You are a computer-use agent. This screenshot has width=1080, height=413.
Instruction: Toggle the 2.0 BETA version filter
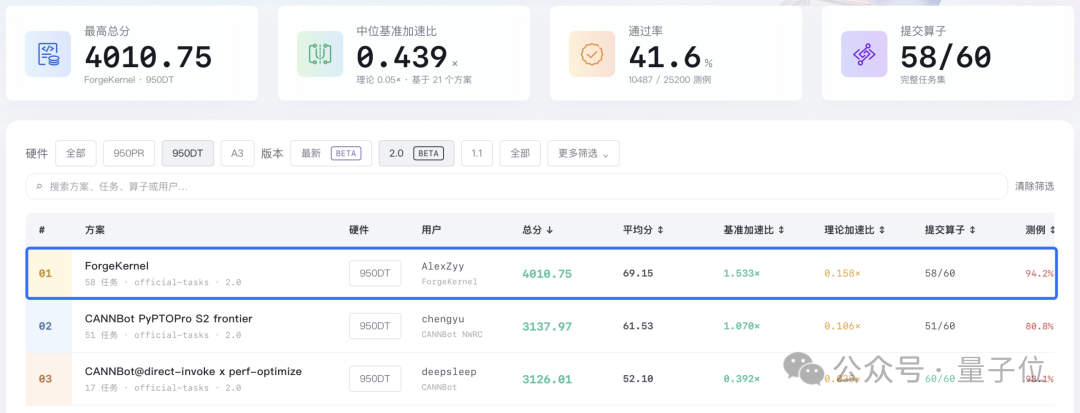416,153
